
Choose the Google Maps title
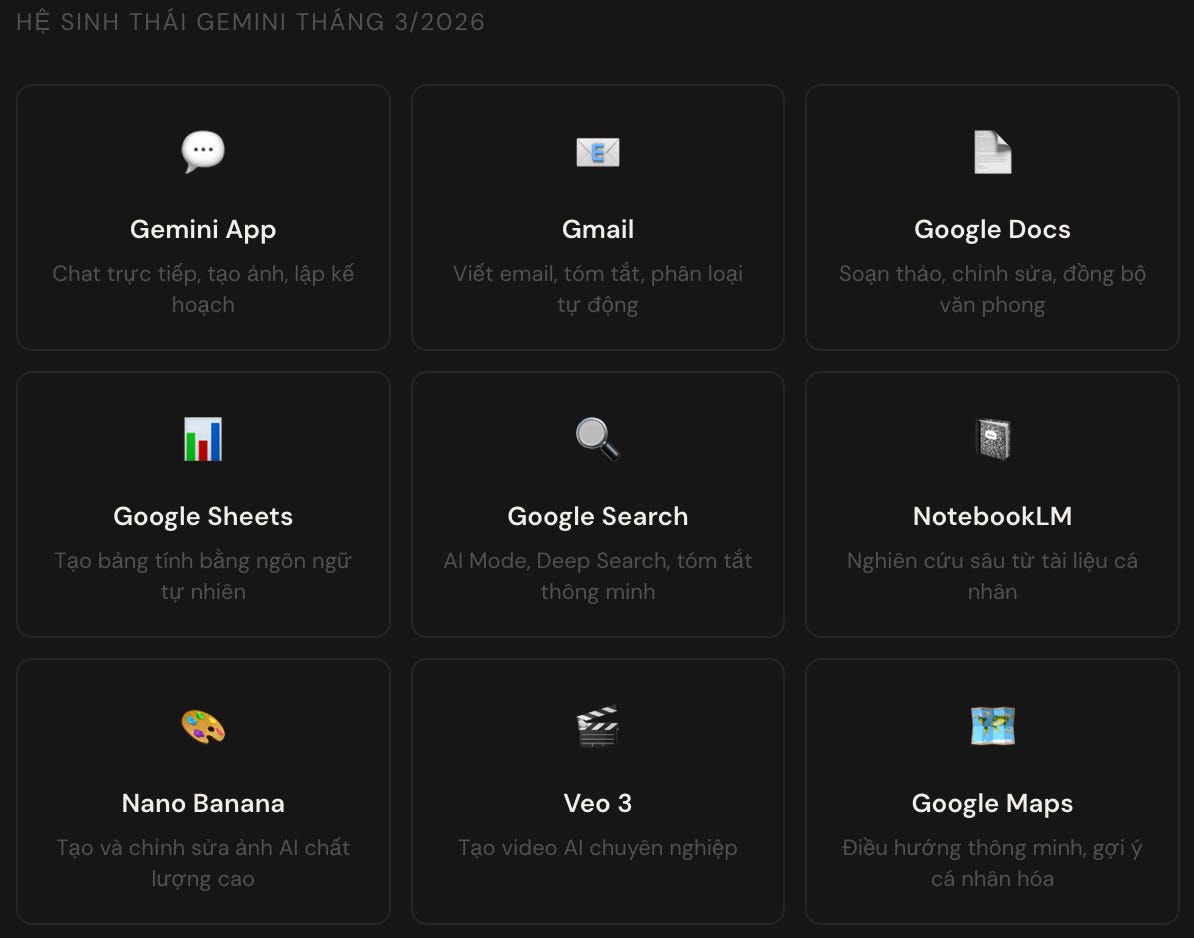click(x=992, y=803)
